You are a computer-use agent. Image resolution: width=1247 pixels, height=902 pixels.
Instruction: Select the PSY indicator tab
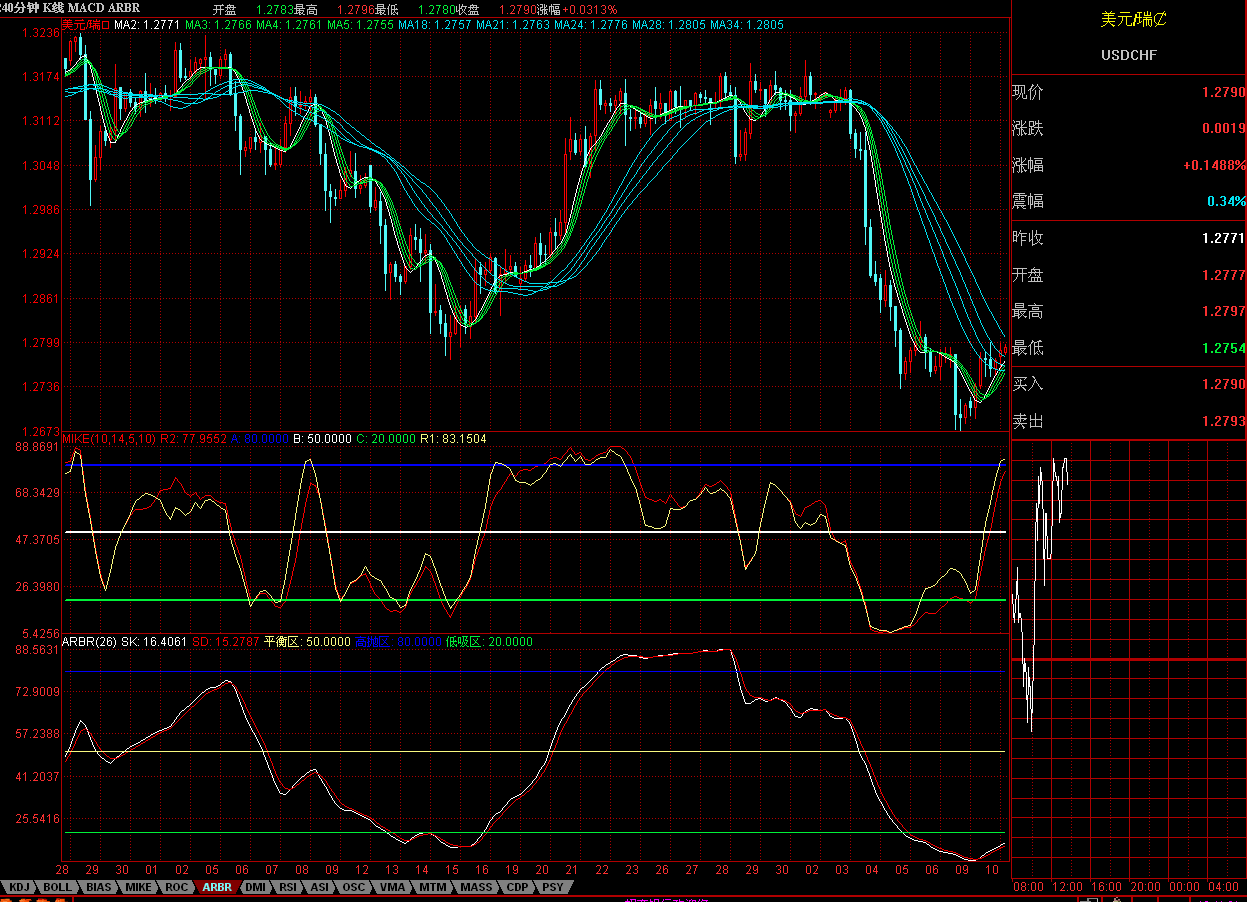[552, 887]
